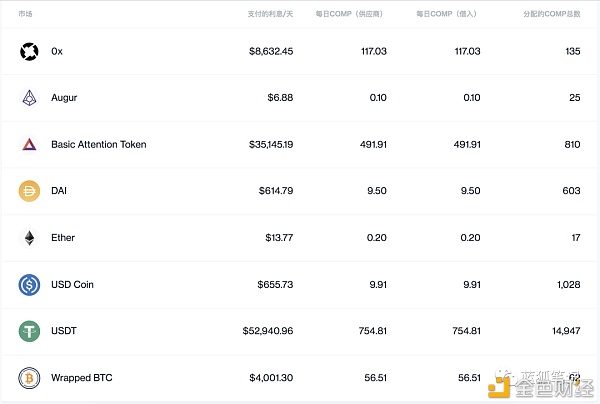Sort by the 支付的利息/天 column header
The height and width of the screenshot is (404, 600).
tap(270, 14)
